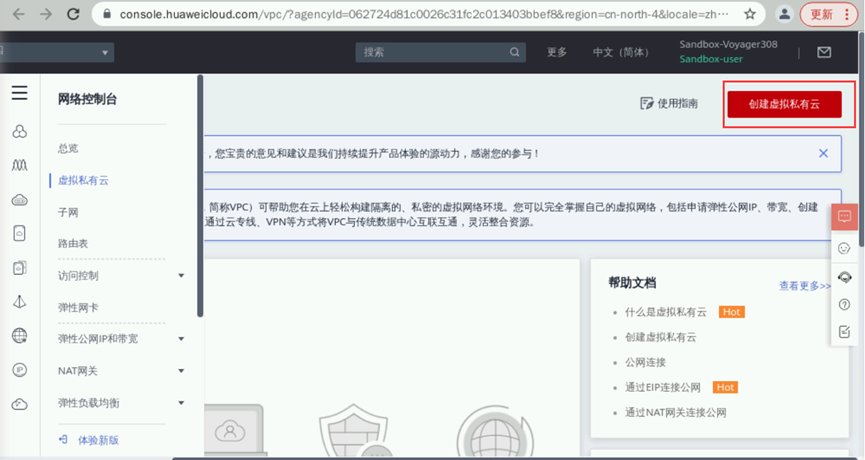Select 子网 in the sidebar
This screenshot has height=460, width=865.
click(68, 212)
